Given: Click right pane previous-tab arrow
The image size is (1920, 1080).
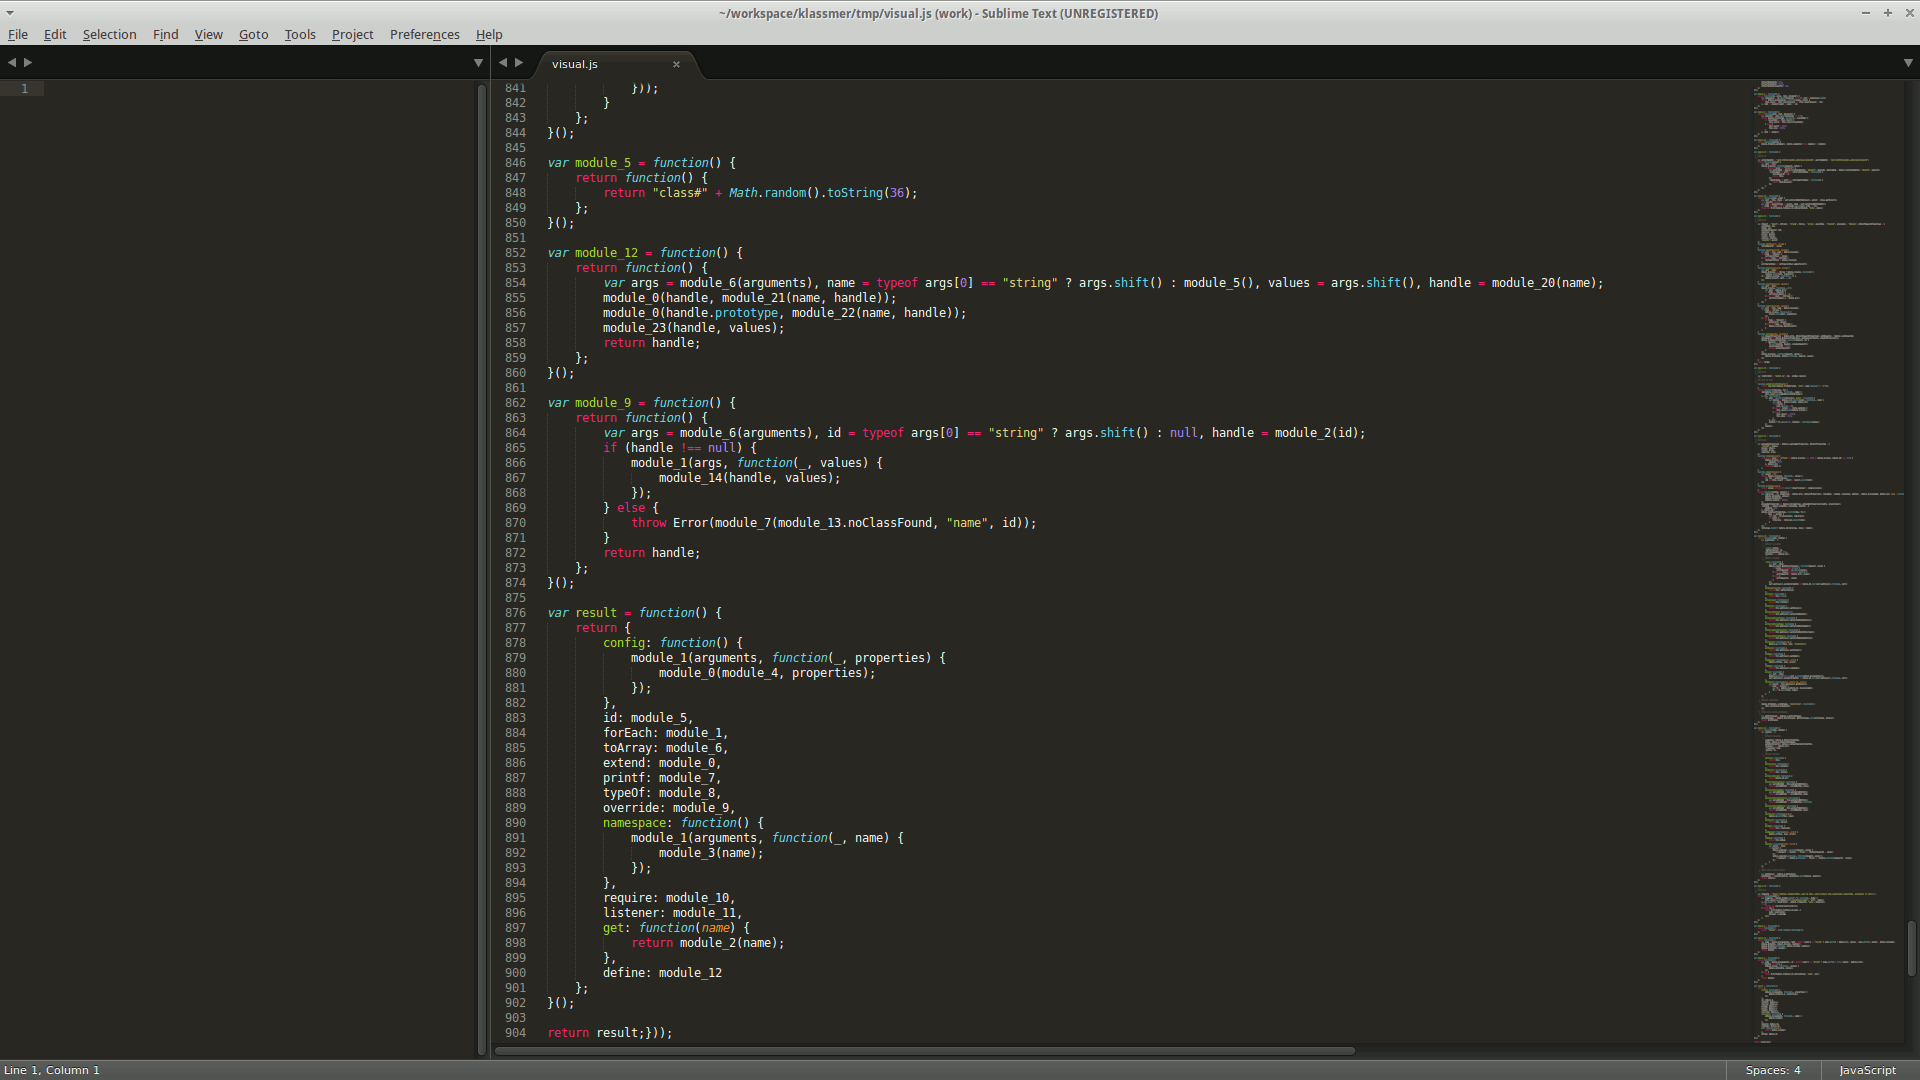Looking at the screenshot, I should click(x=503, y=62).
